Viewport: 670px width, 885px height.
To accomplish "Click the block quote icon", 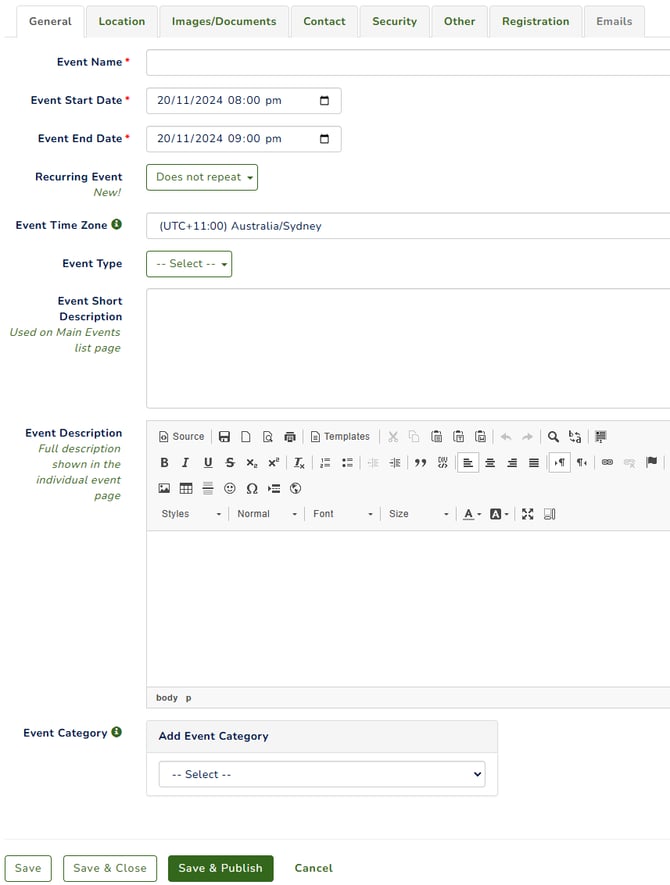I will (x=420, y=463).
